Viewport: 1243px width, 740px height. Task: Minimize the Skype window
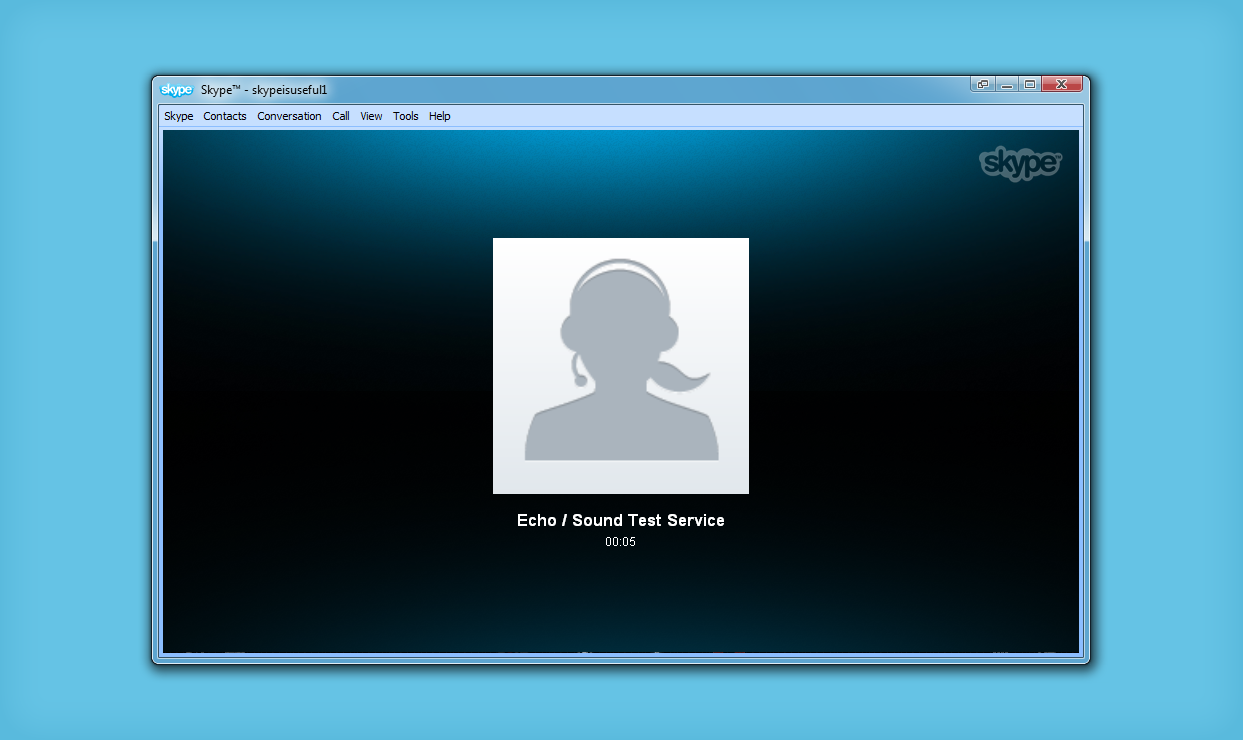pos(1007,85)
